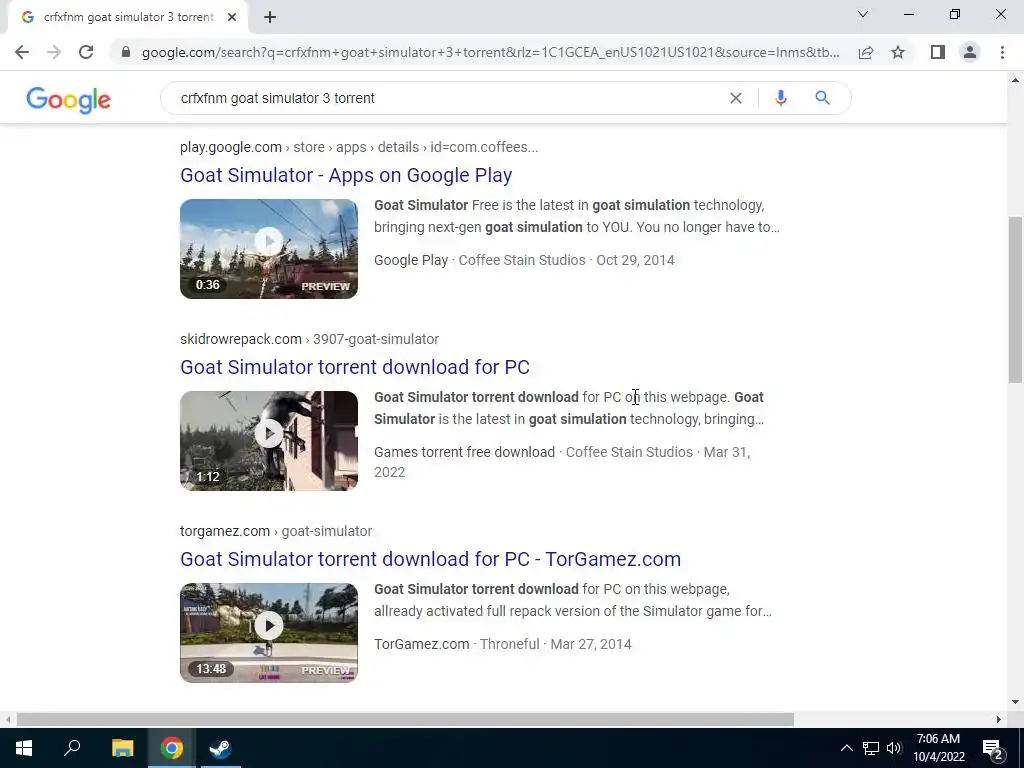Open the notification center with 2 alerts

(x=993, y=749)
